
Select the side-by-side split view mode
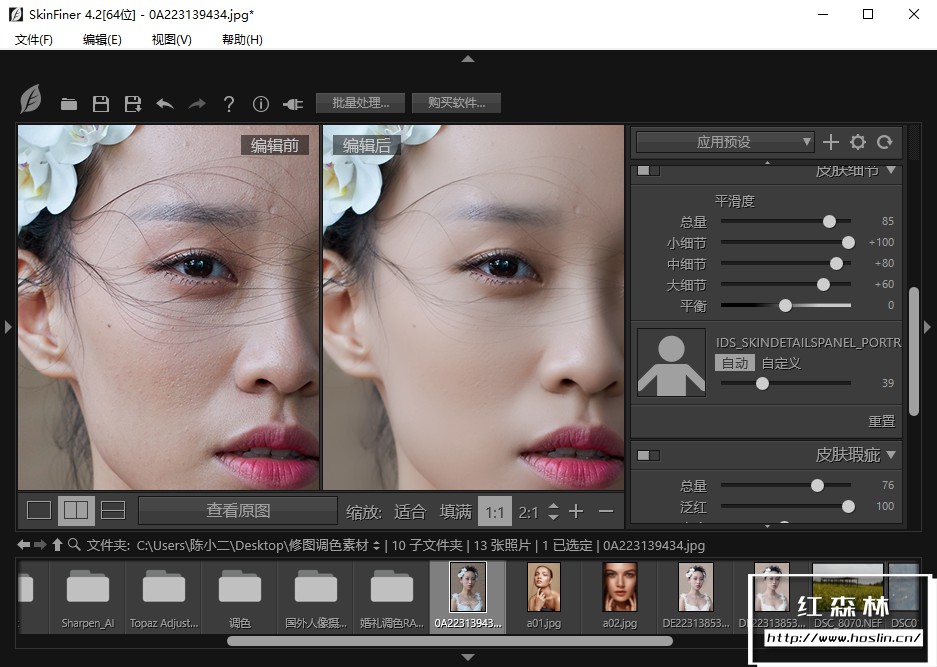click(76, 510)
